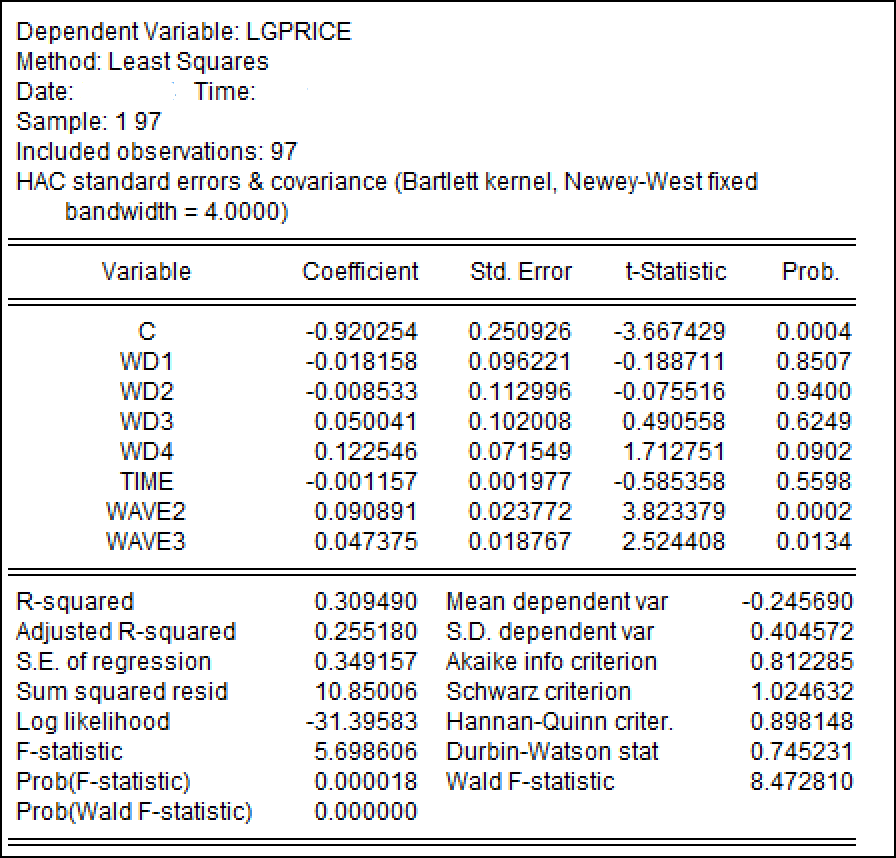This screenshot has width=896, height=858.
Task: Click the Dependent Variable: LGPRICE line
Action: click(x=184, y=32)
